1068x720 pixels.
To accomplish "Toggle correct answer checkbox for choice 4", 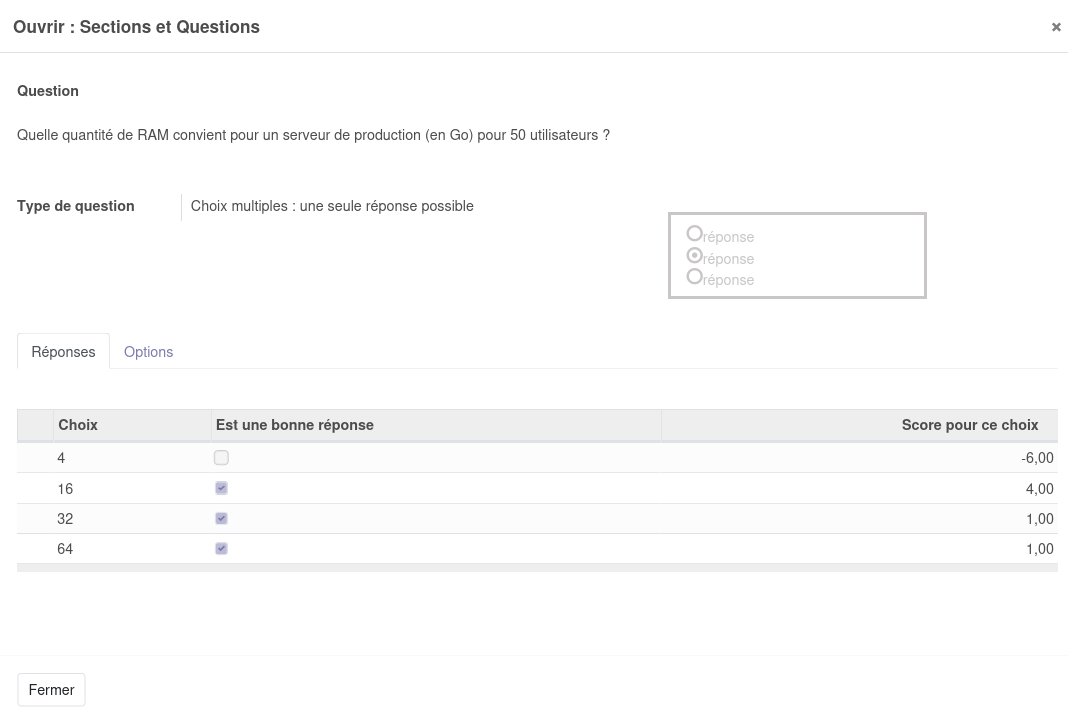I will click(x=221, y=458).
